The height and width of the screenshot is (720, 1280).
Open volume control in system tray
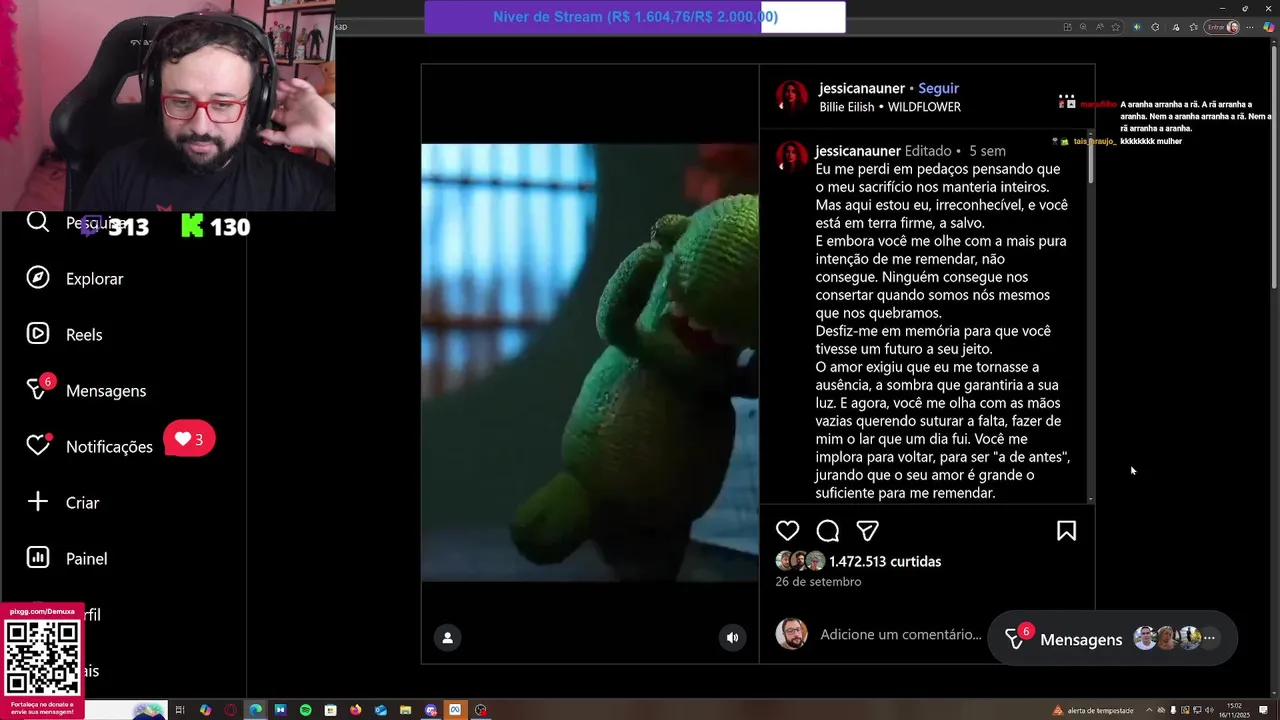(x=1209, y=710)
